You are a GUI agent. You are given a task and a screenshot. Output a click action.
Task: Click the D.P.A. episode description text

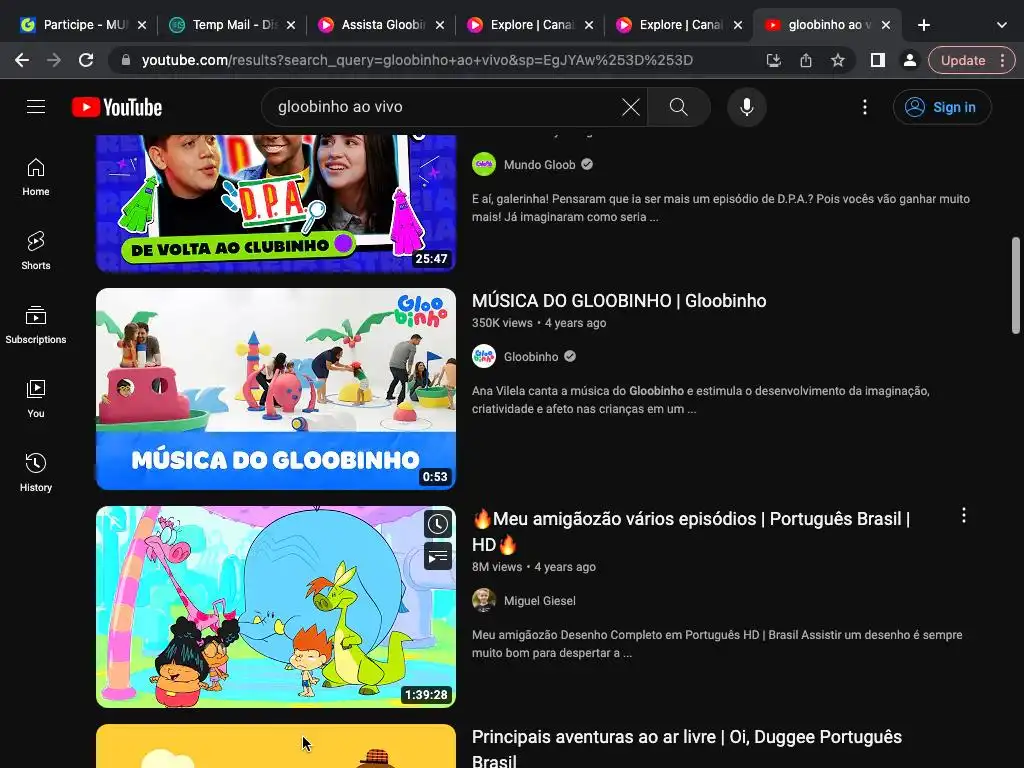(721, 208)
